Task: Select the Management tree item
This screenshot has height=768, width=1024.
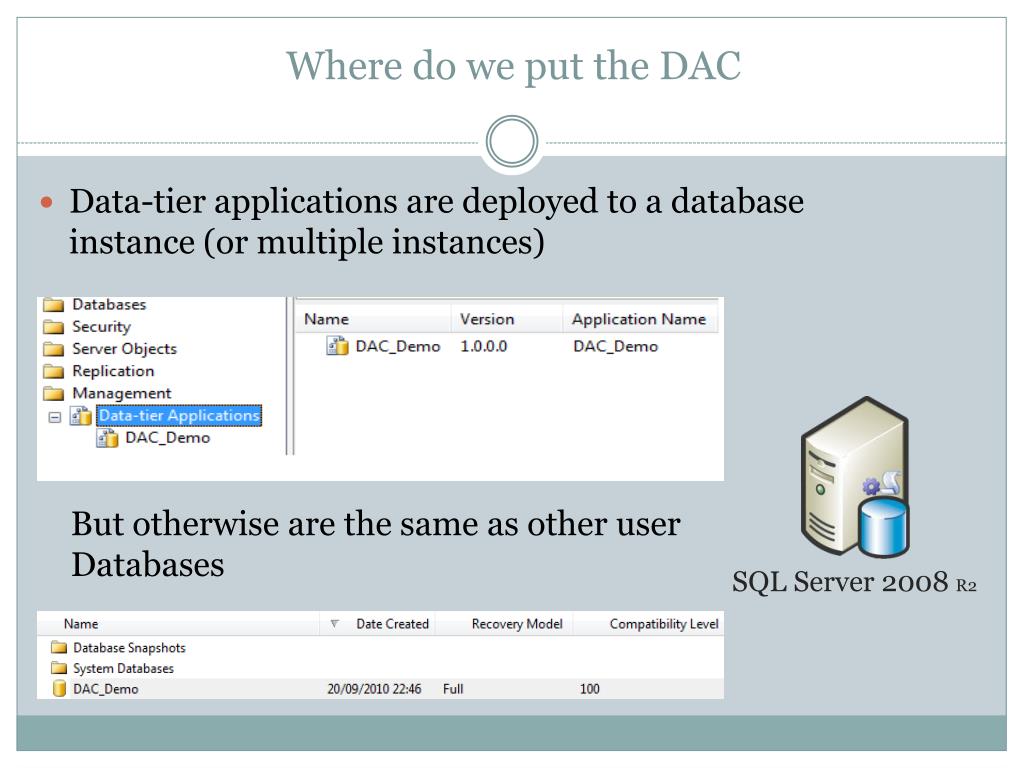Action: point(122,393)
